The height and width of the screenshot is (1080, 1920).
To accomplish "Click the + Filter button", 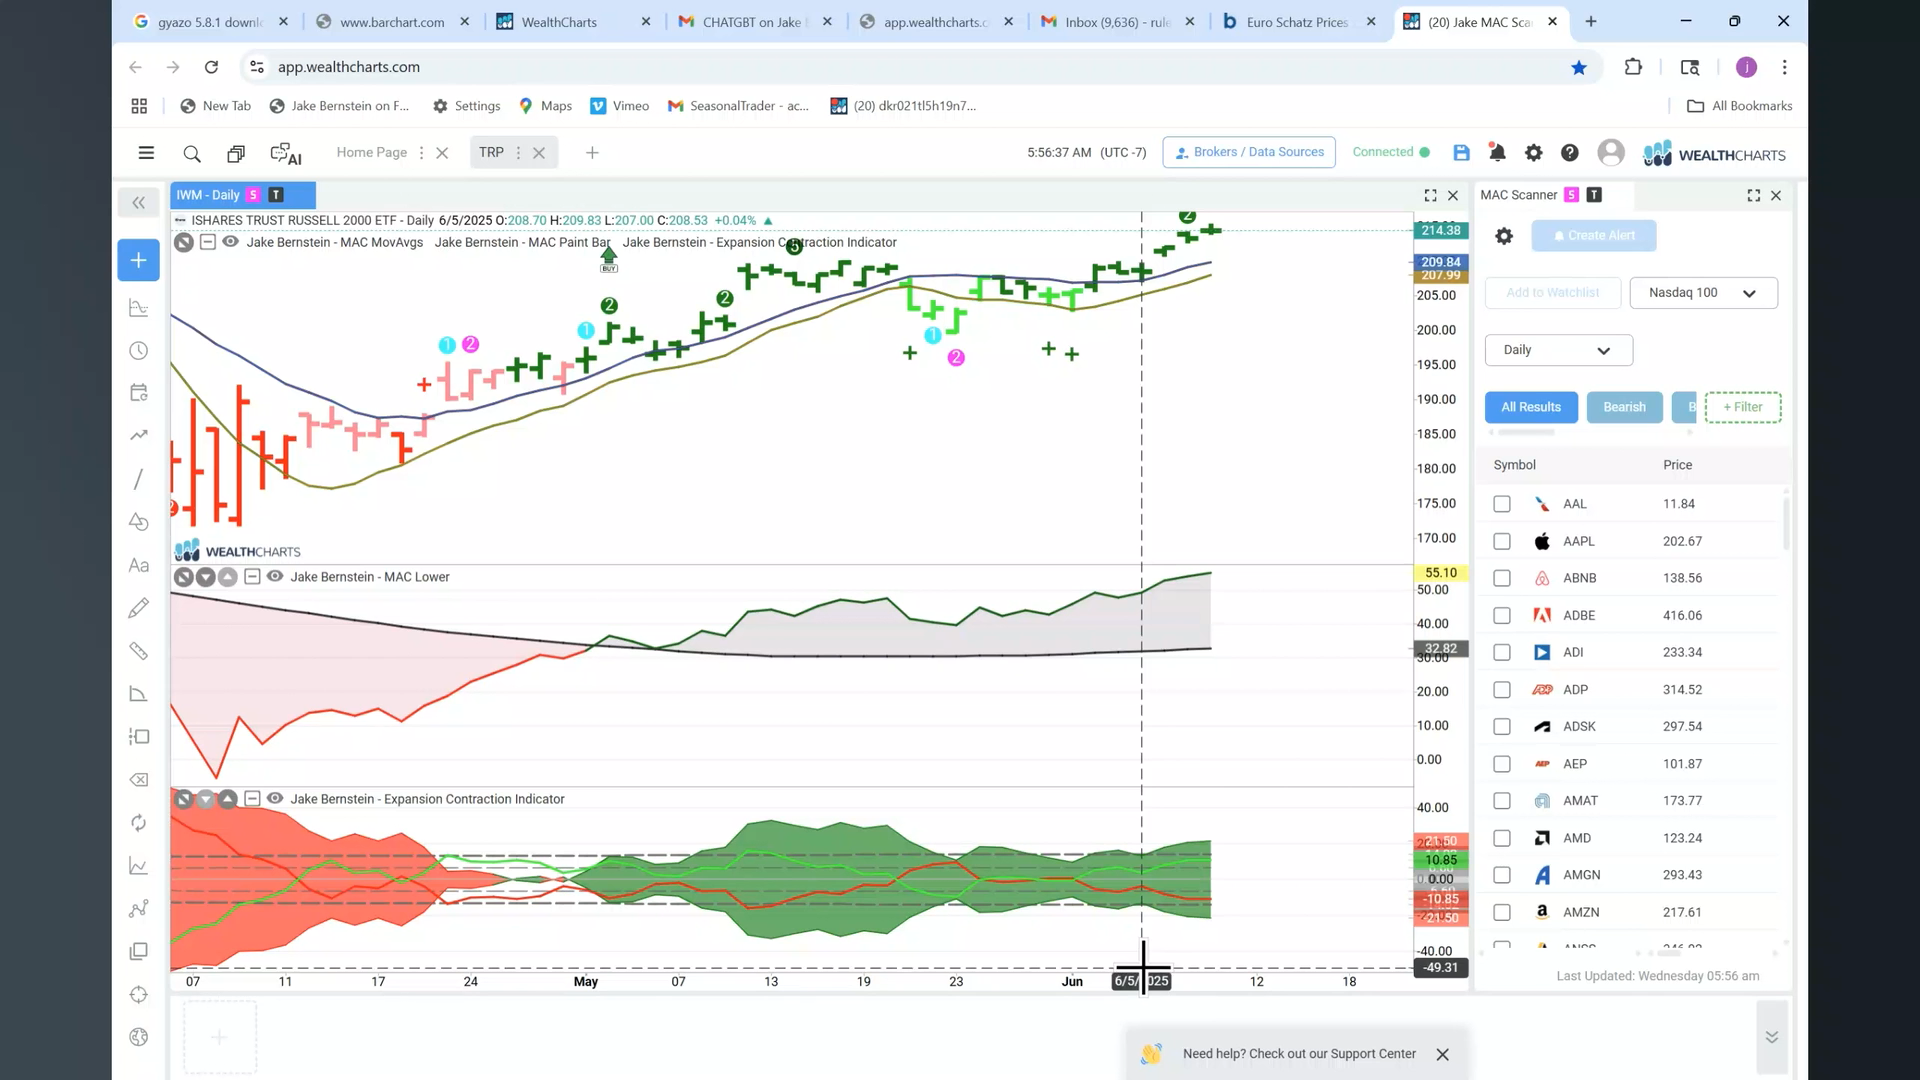I will 1742,407.
